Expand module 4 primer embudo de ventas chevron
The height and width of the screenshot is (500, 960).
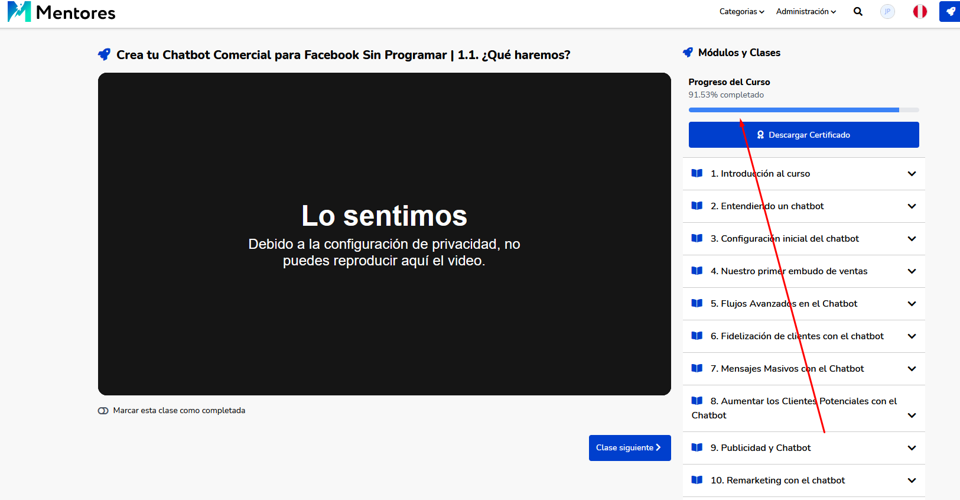pyautogui.click(x=912, y=271)
